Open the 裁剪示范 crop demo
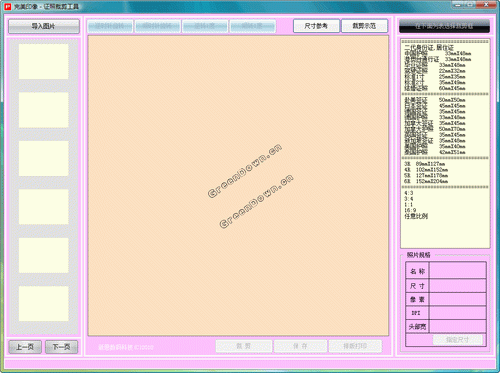500x373 pixels. coord(365,26)
